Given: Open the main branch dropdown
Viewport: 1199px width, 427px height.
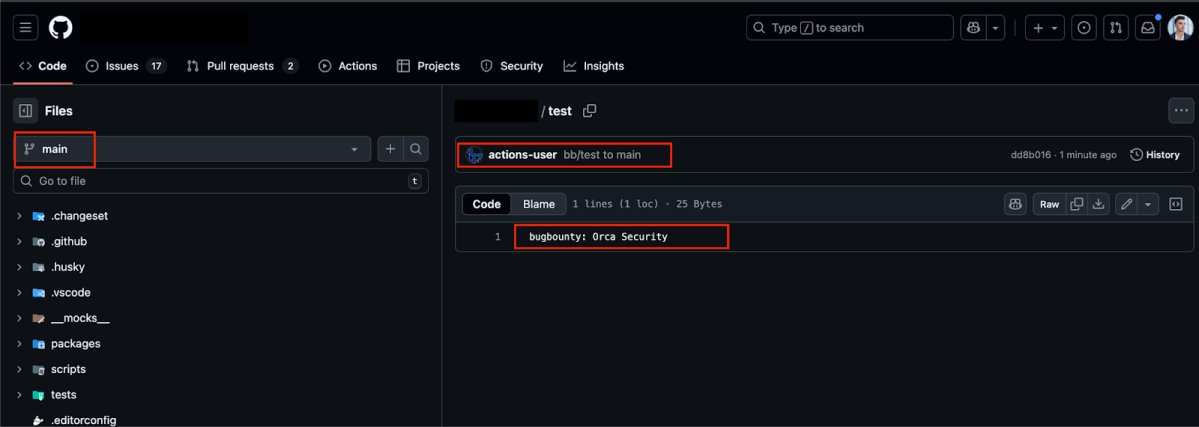Looking at the screenshot, I should [x=192, y=149].
